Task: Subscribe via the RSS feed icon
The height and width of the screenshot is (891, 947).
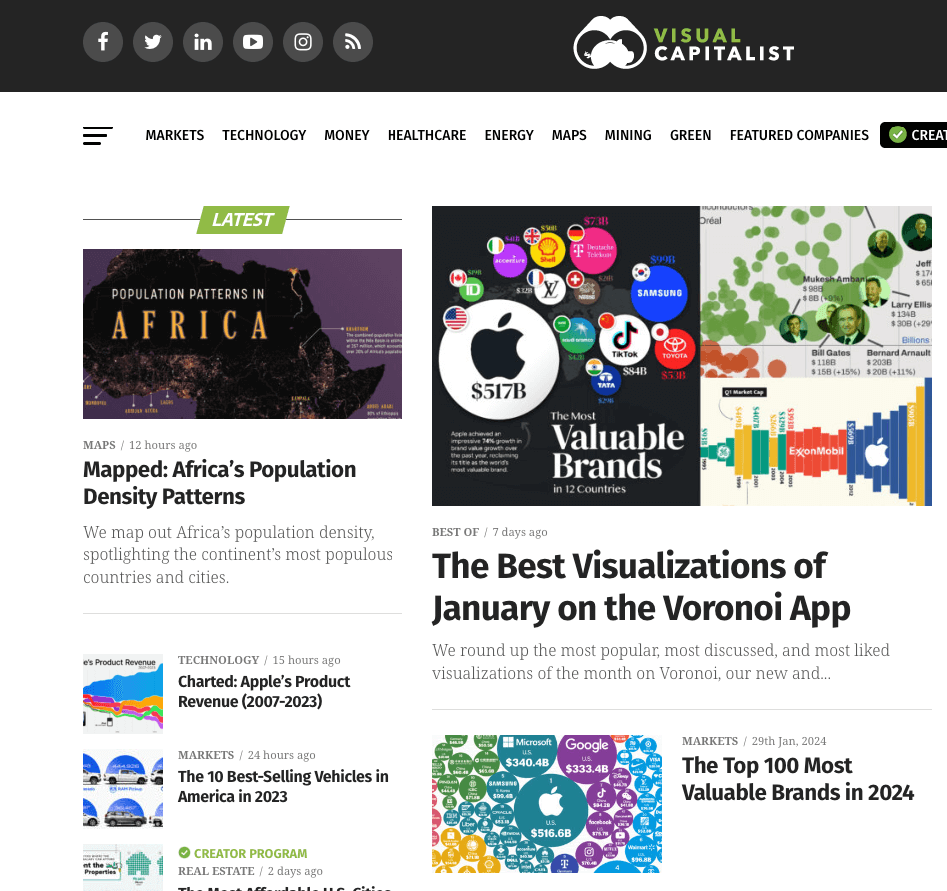Action: (353, 42)
